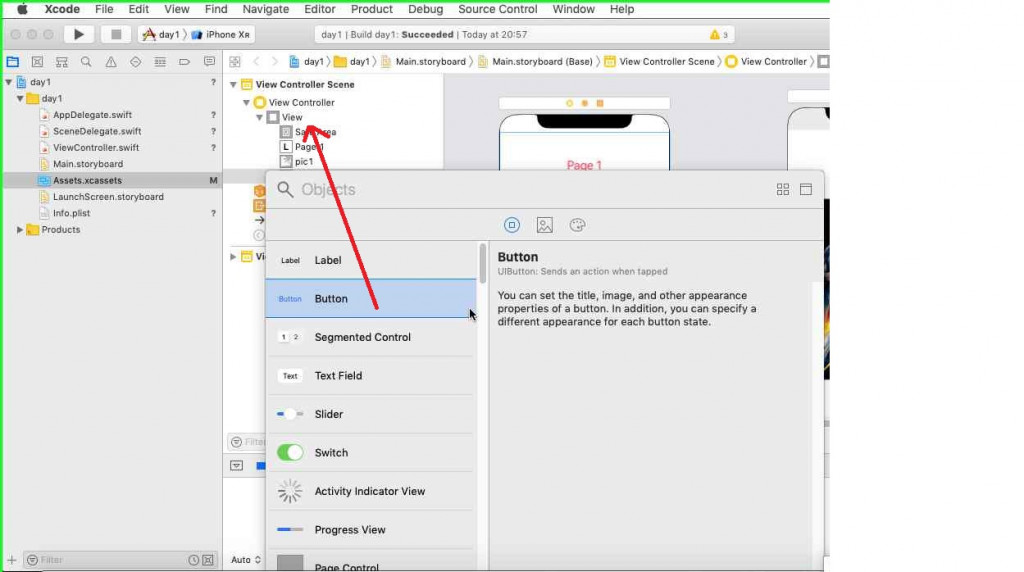The image size is (1024, 572).
Task: Open the Breakpoint navigator
Action: [185, 62]
